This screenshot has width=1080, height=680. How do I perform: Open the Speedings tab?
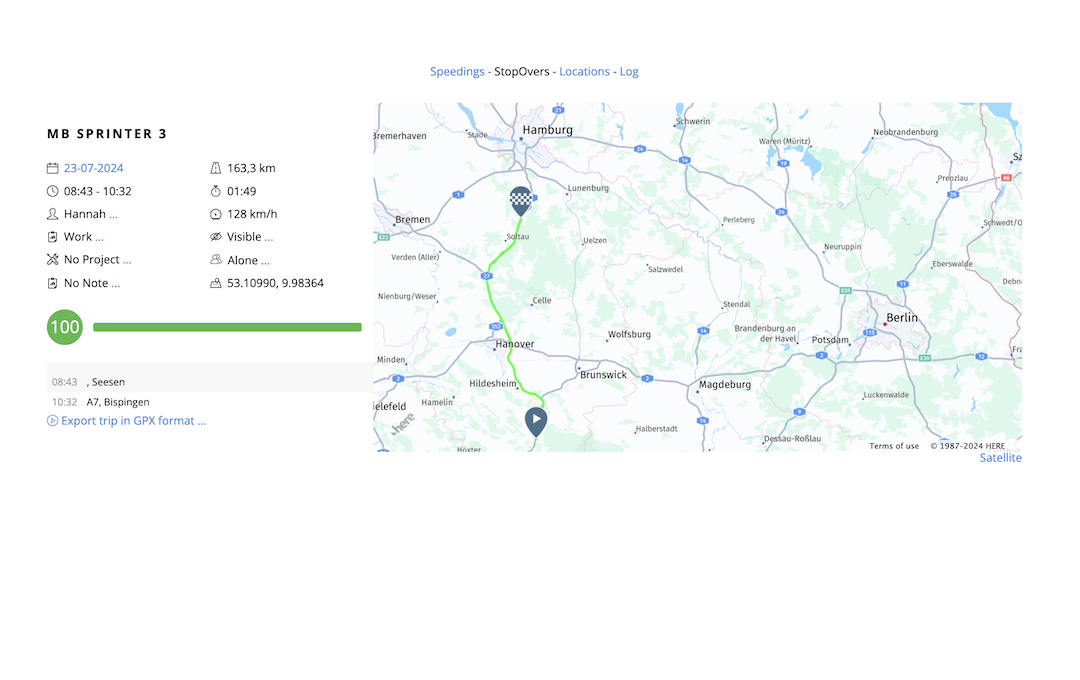tap(457, 72)
